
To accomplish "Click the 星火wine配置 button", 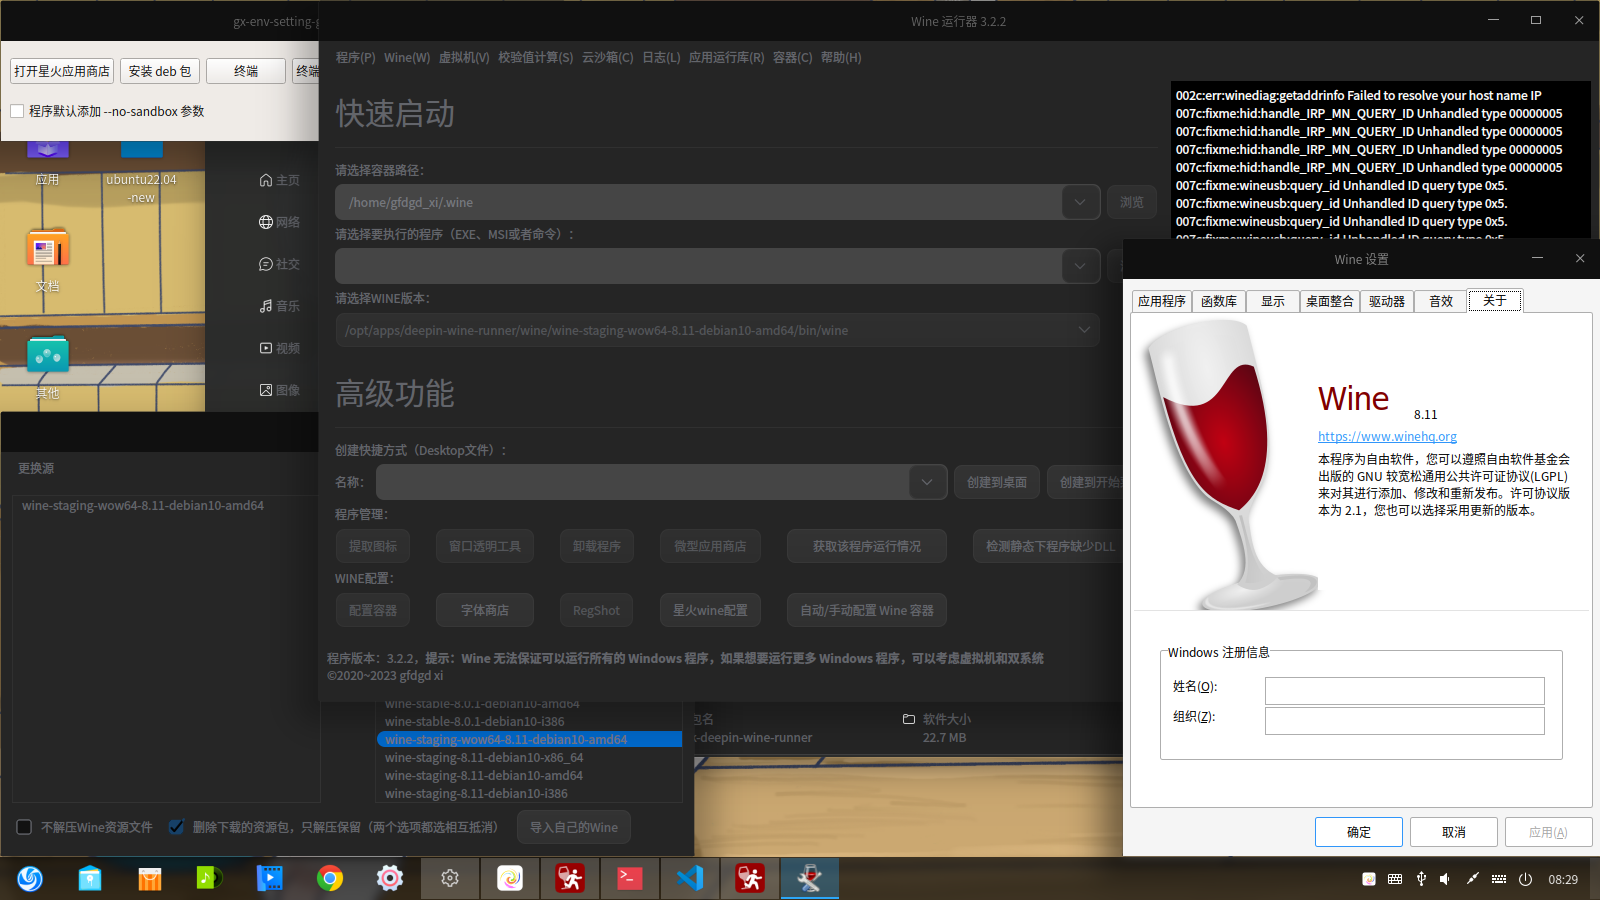I will point(710,610).
